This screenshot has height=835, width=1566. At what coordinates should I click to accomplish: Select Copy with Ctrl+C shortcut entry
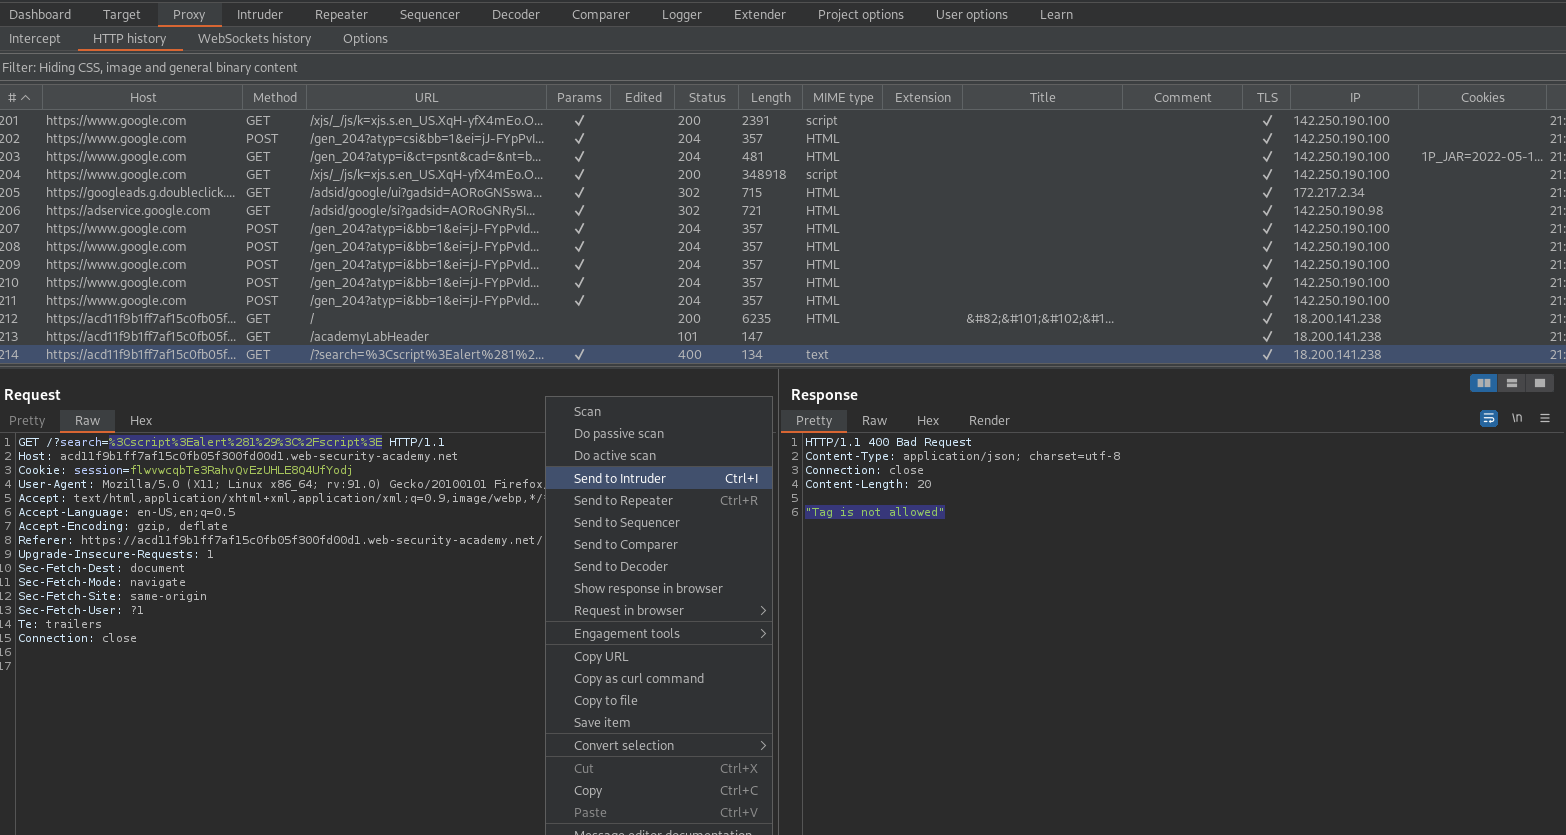[x=659, y=790]
